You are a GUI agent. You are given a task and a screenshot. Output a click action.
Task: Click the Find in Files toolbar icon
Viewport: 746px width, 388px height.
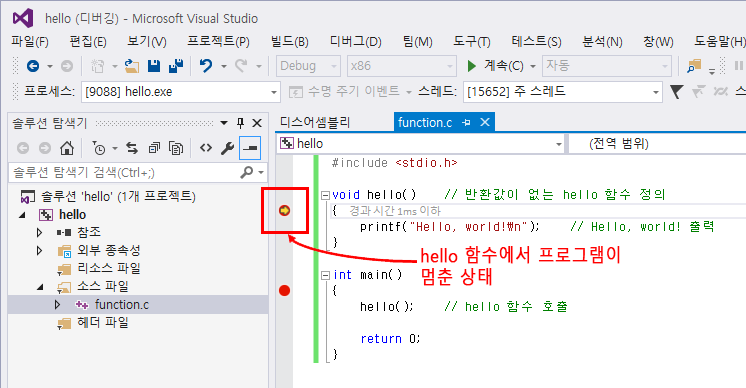point(694,66)
